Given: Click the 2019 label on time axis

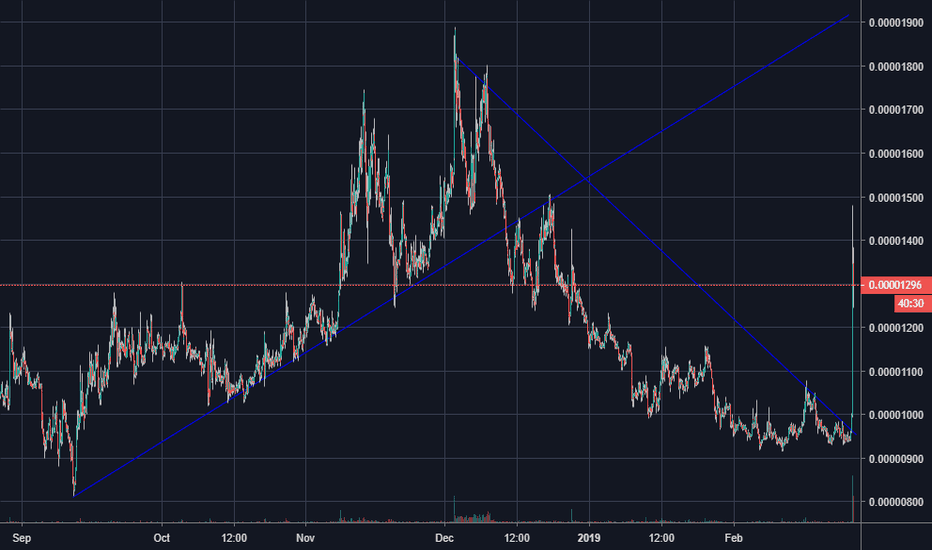Looking at the screenshot, I should click(x=589, y=538).
